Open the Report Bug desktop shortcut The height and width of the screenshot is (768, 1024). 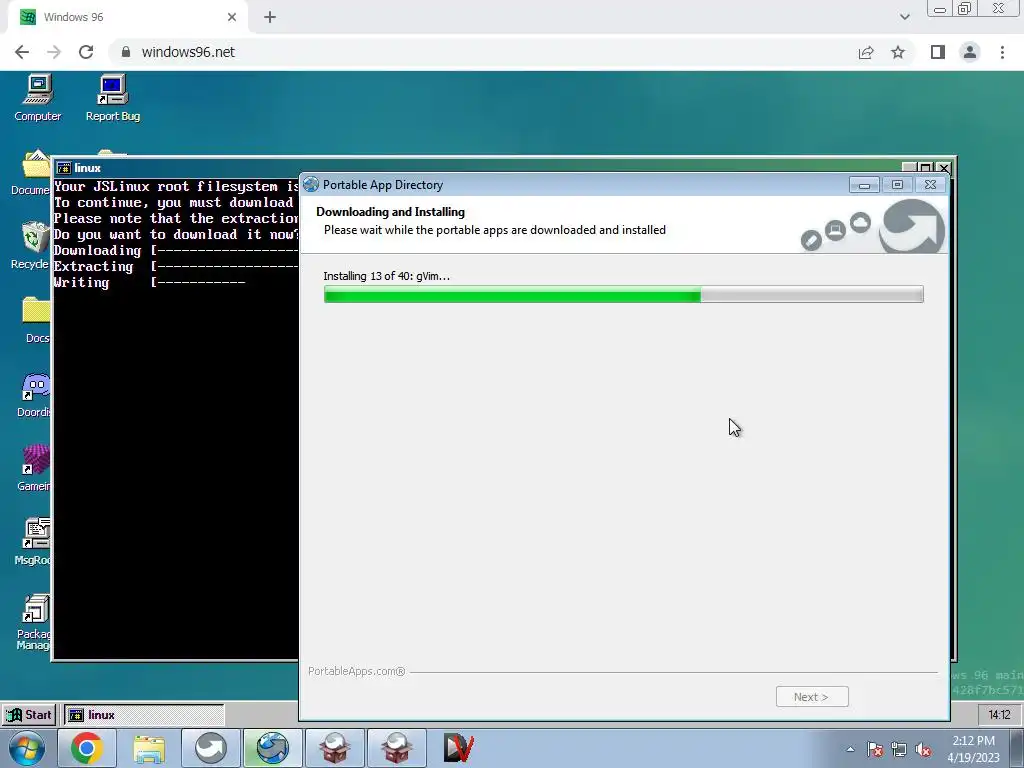[x=112, y=98]
